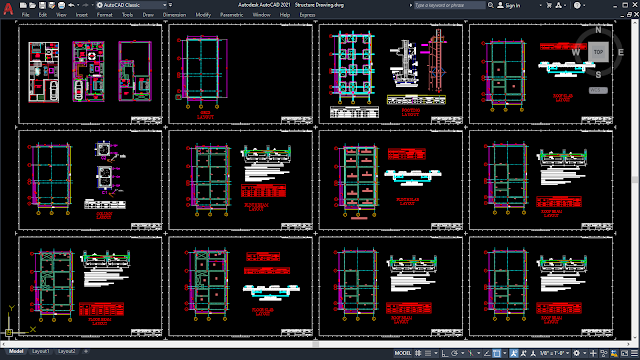
Task: Open the Draw menu
Action: pos(148,15)
